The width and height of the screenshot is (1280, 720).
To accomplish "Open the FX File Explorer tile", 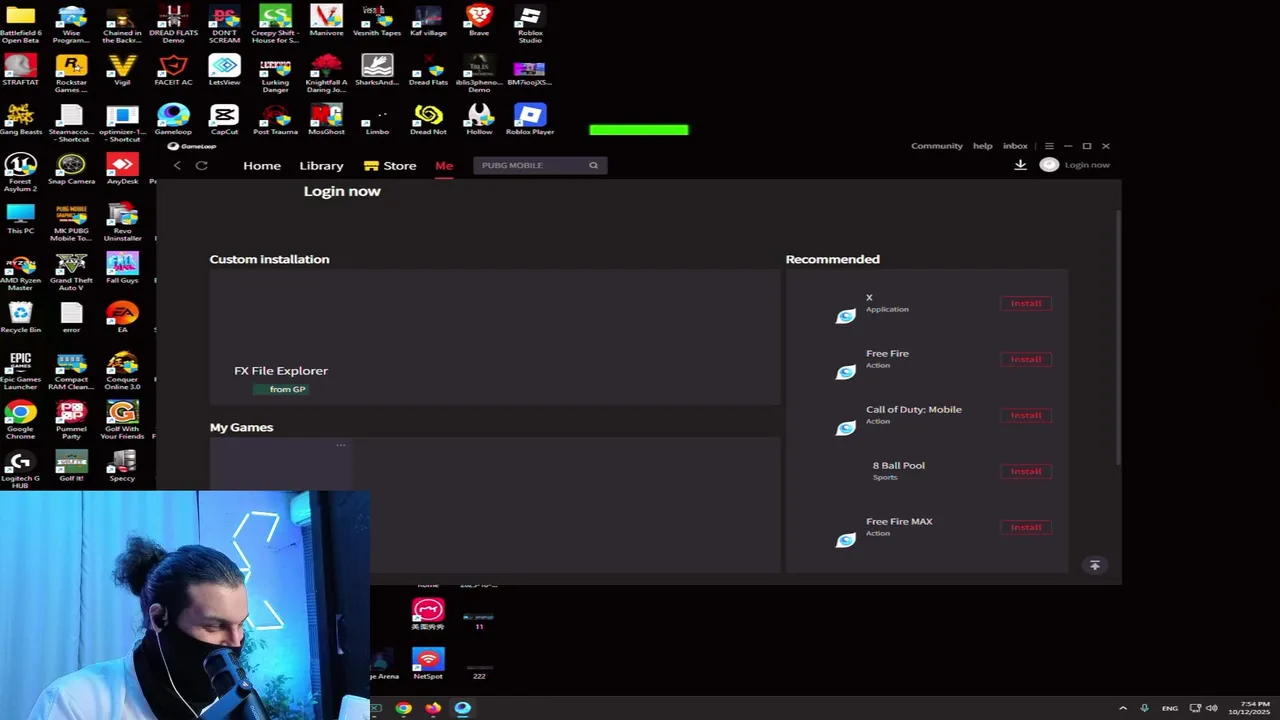I will point(281,371).
